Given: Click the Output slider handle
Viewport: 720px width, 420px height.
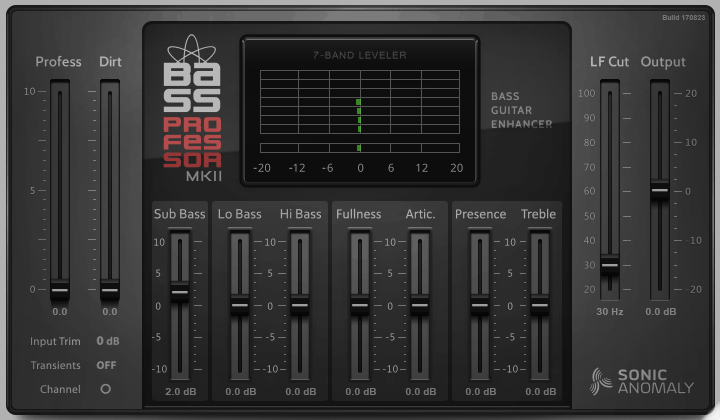Looking at the screenshot, I should coord(659,189).
